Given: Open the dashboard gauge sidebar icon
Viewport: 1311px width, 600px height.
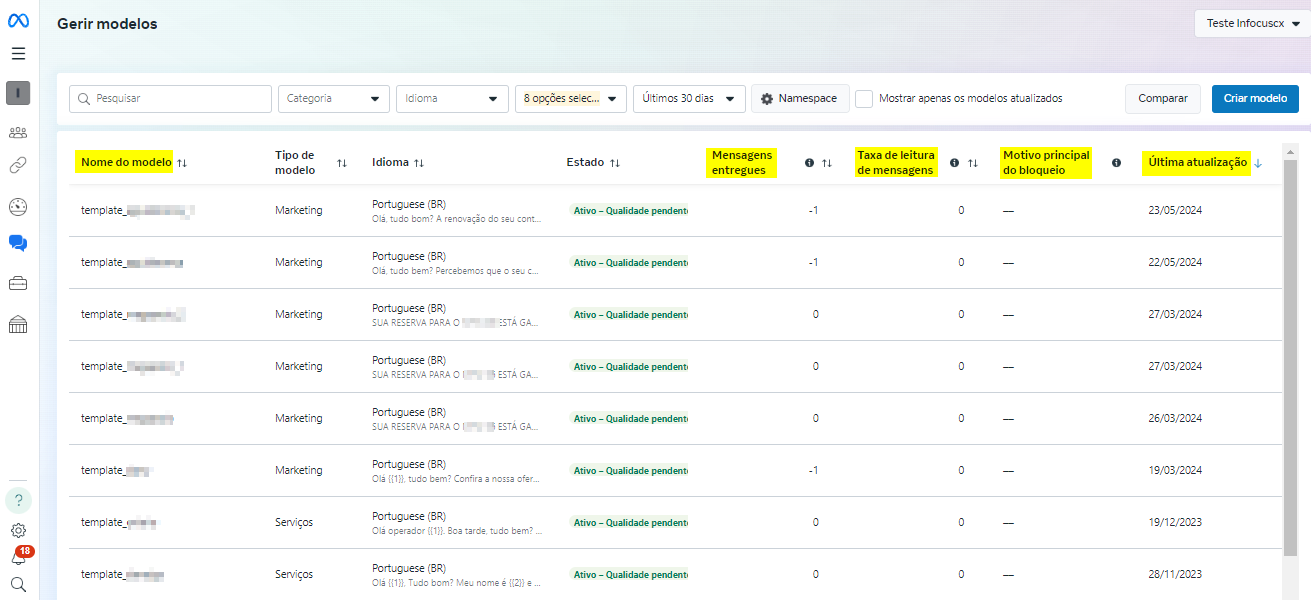Looking at the screenshot, I should pyautogui.click(x=18, y=207).
